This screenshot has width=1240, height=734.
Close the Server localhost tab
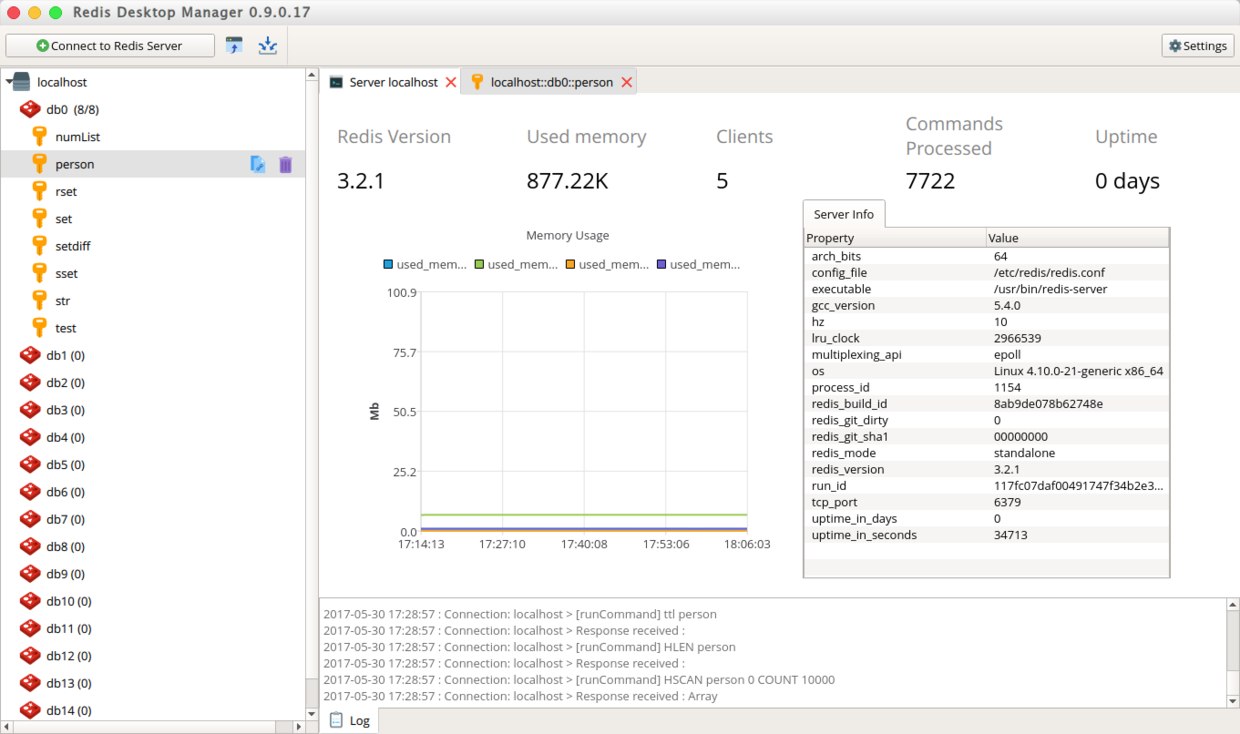coord(451,82)
